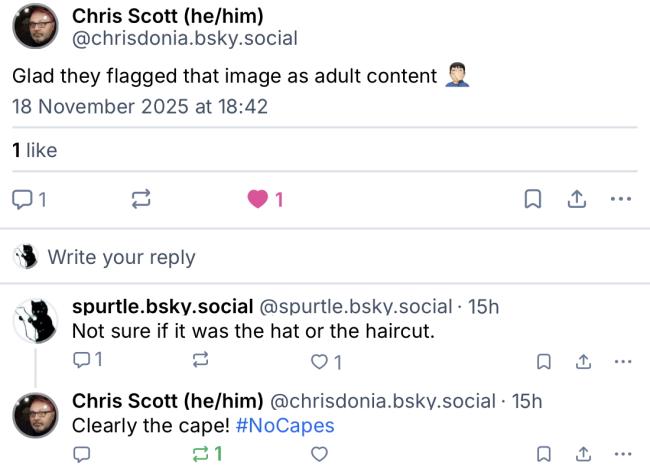The image size is (650, 476).
Task: Undo repost on 'Clearly the cape!' comment
Action: click(201, 455)
